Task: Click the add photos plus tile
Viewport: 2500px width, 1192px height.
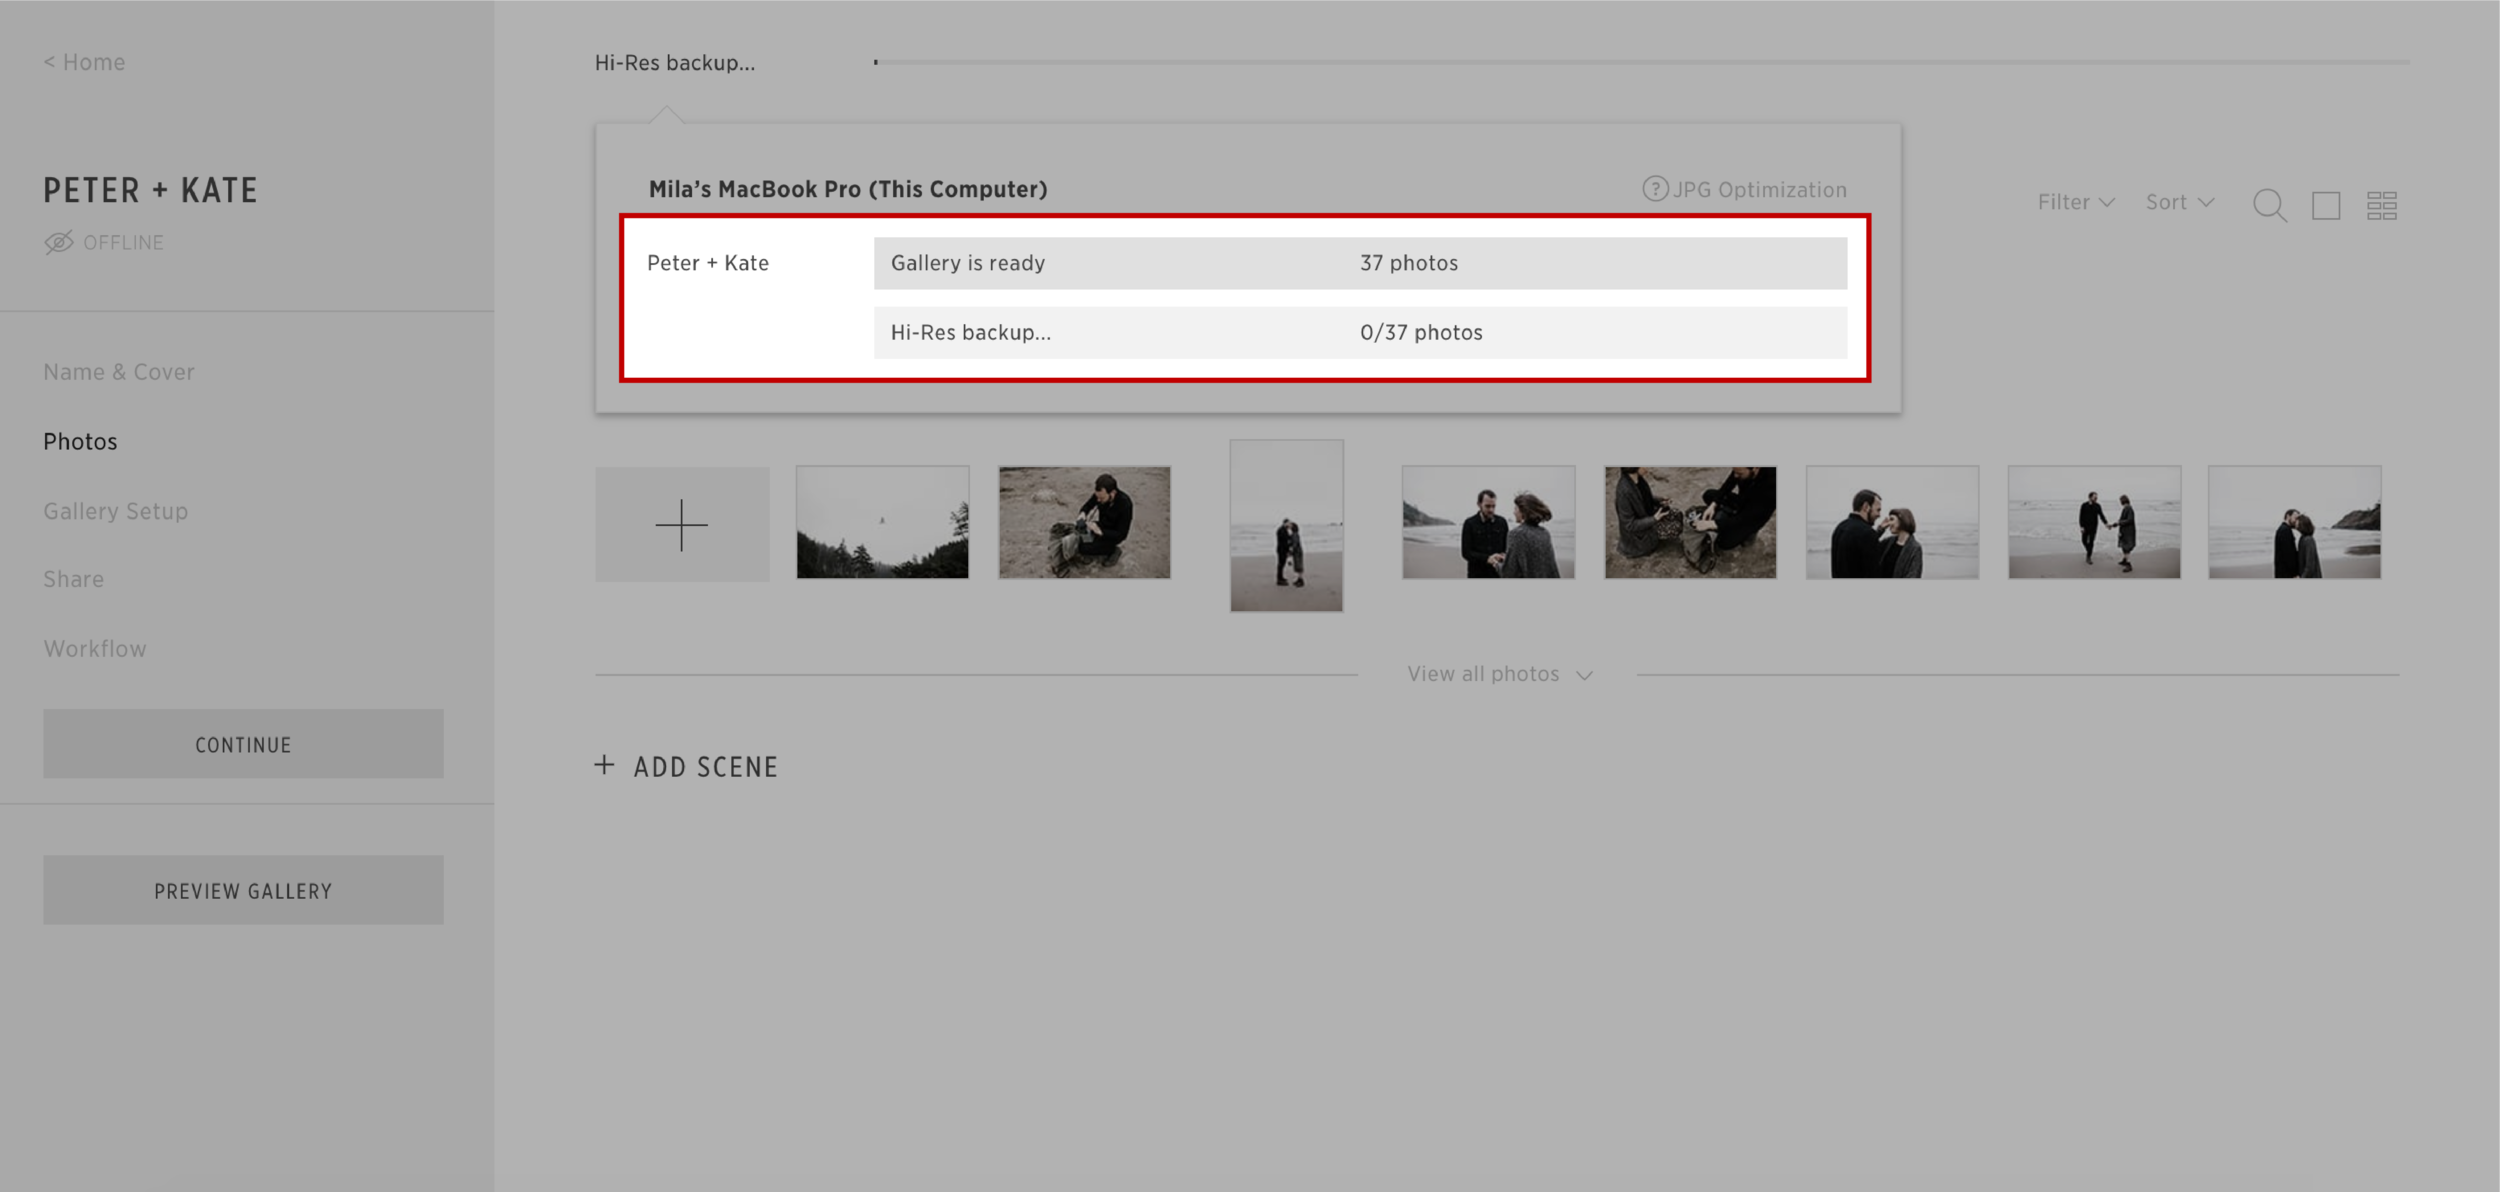Action: pyautogui.click(x=682, y=524)
